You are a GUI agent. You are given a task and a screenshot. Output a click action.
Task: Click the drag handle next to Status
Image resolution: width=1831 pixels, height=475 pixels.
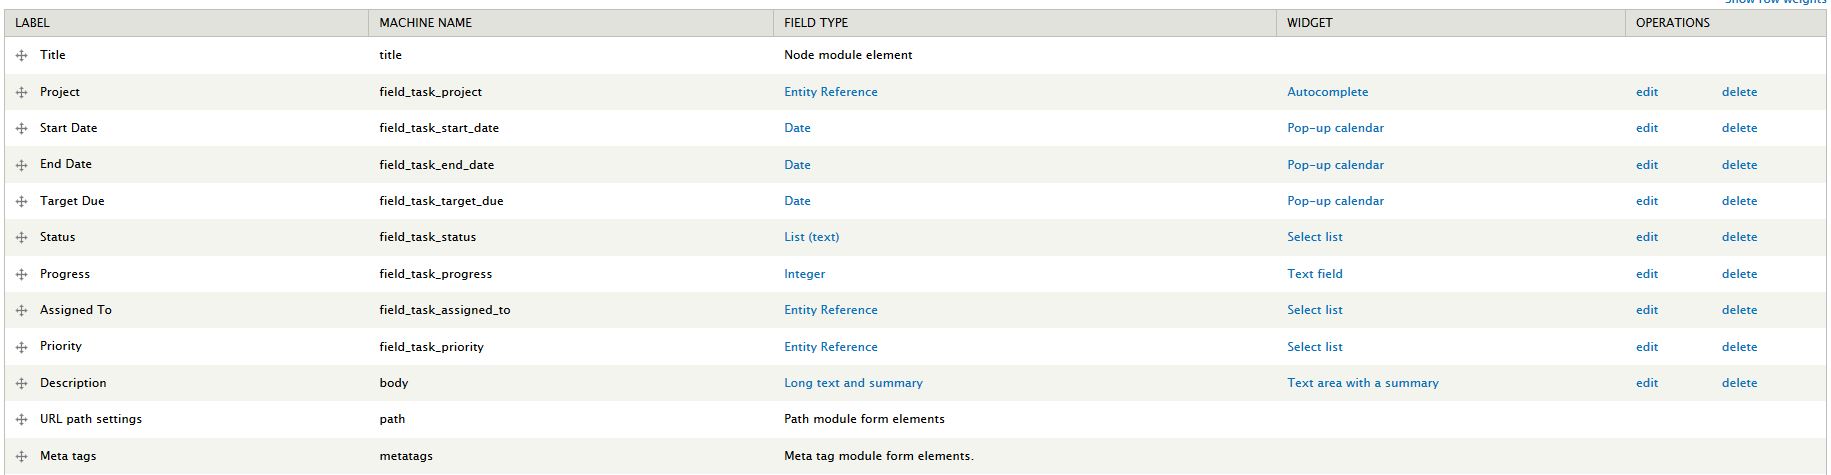[x=22, y=238]
